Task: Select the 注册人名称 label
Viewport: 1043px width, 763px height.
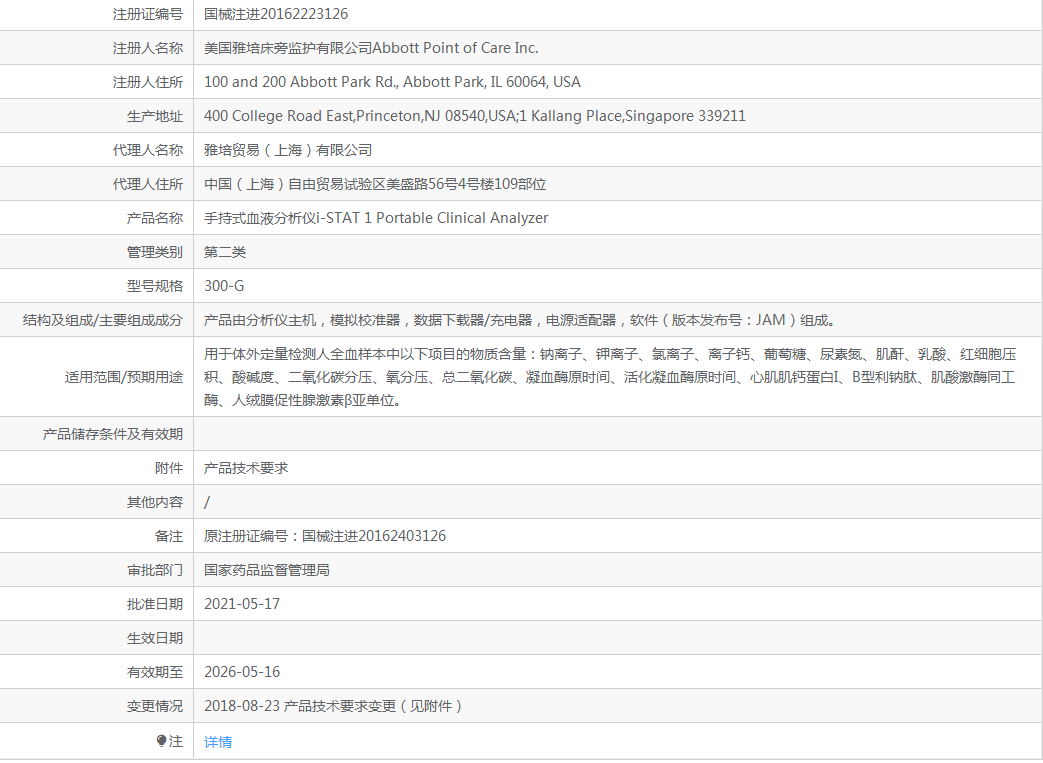Action: pos(148,48)
